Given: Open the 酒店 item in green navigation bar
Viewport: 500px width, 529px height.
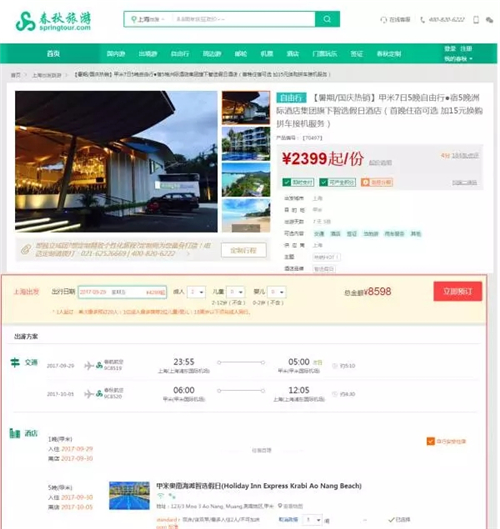Looking at the screenshot, I should (293, 54).
